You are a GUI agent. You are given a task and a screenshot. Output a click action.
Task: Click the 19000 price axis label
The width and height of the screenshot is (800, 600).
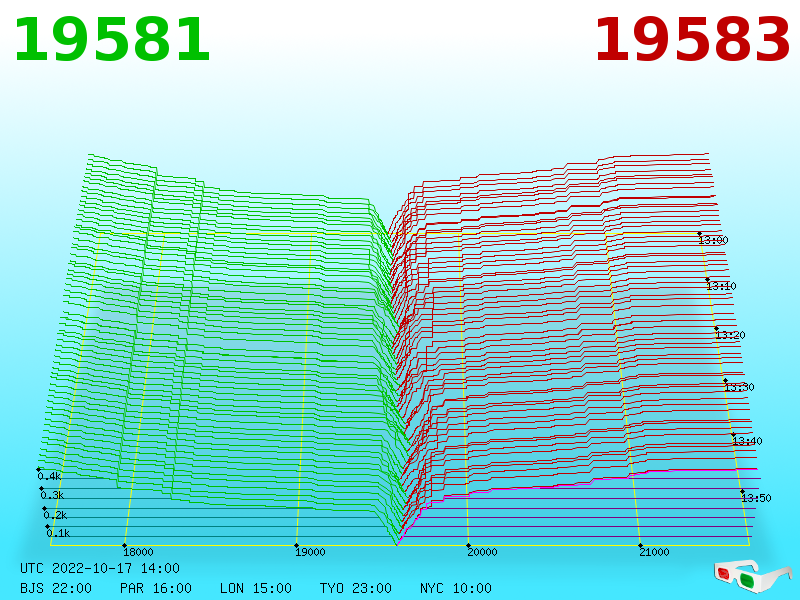[x=310, y=552]
